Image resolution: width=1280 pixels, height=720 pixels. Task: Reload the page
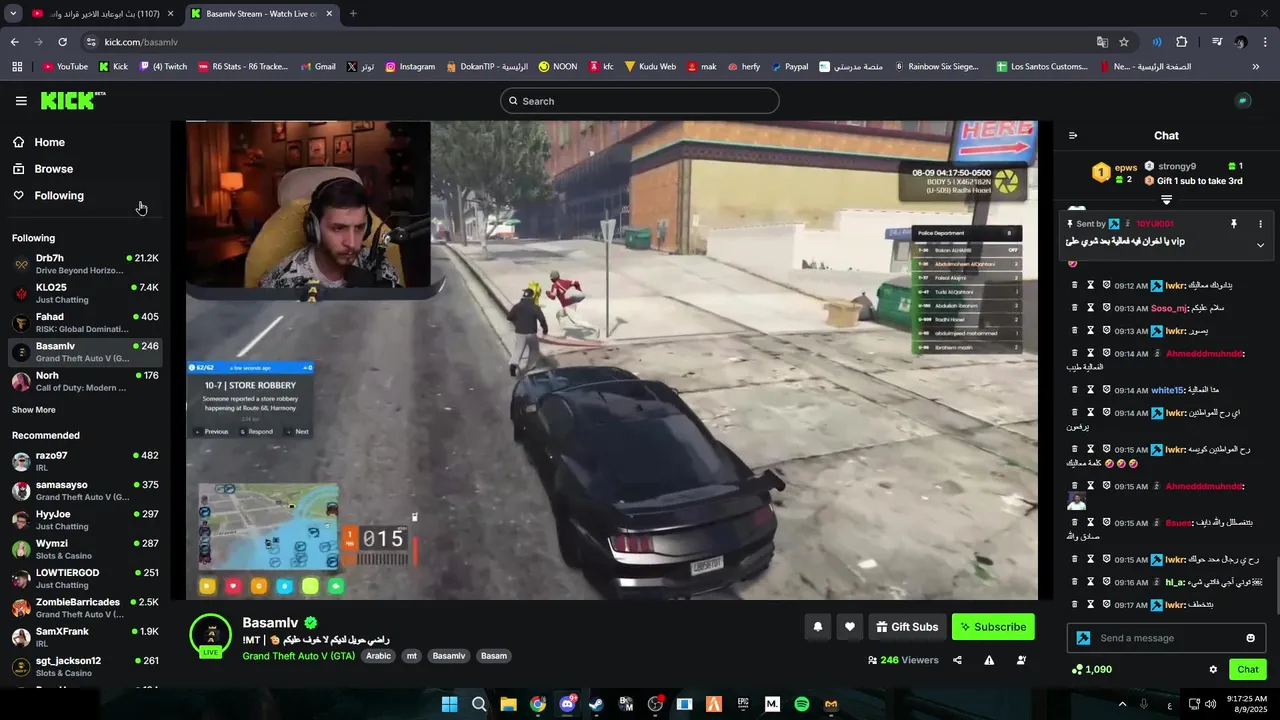coord(62,42)
